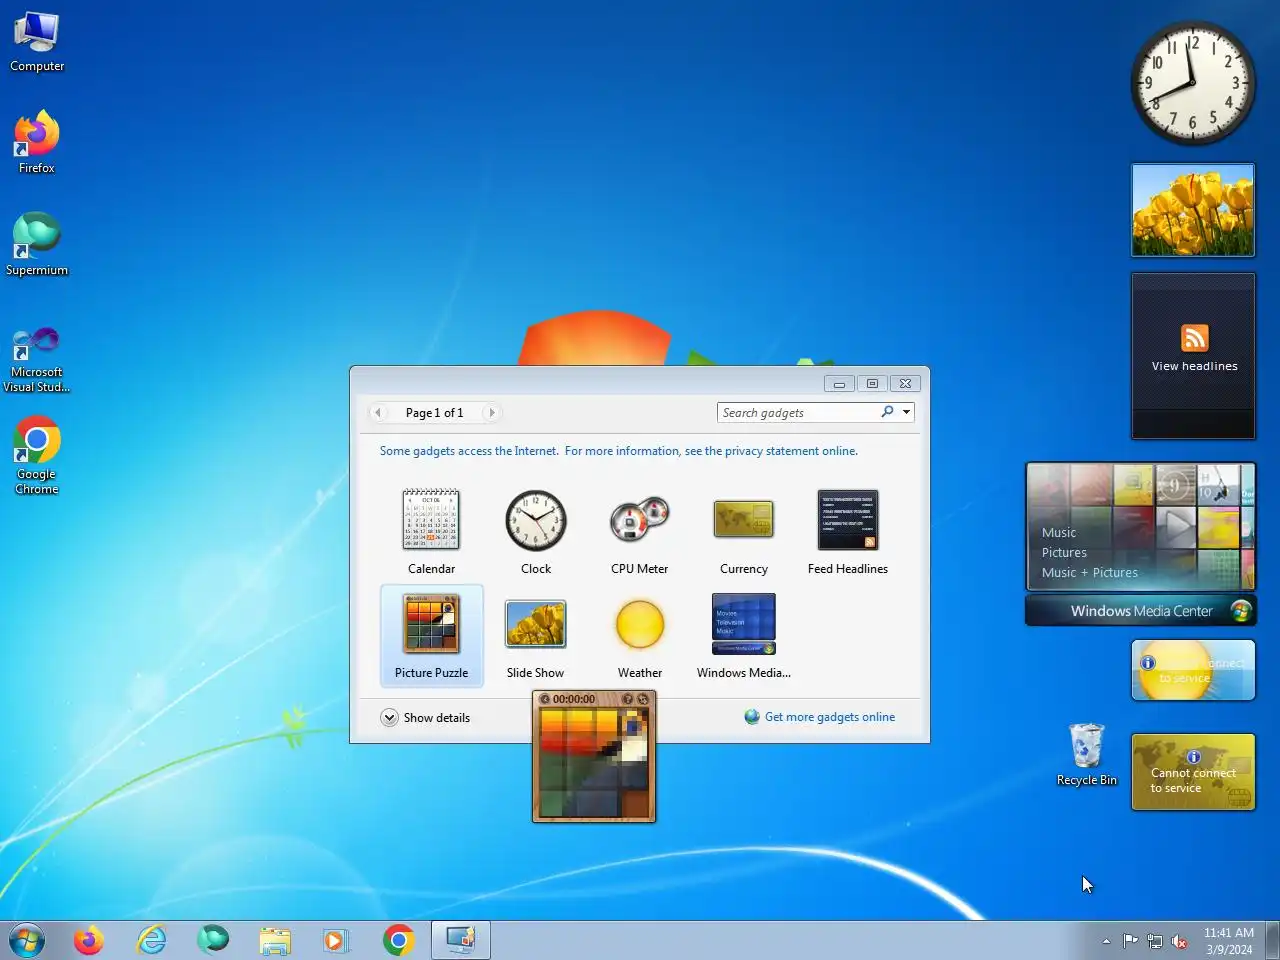Show hidden tray icons arrow
The image size is (1280, 960).
pyautogui.click(x=1106, y=941)
